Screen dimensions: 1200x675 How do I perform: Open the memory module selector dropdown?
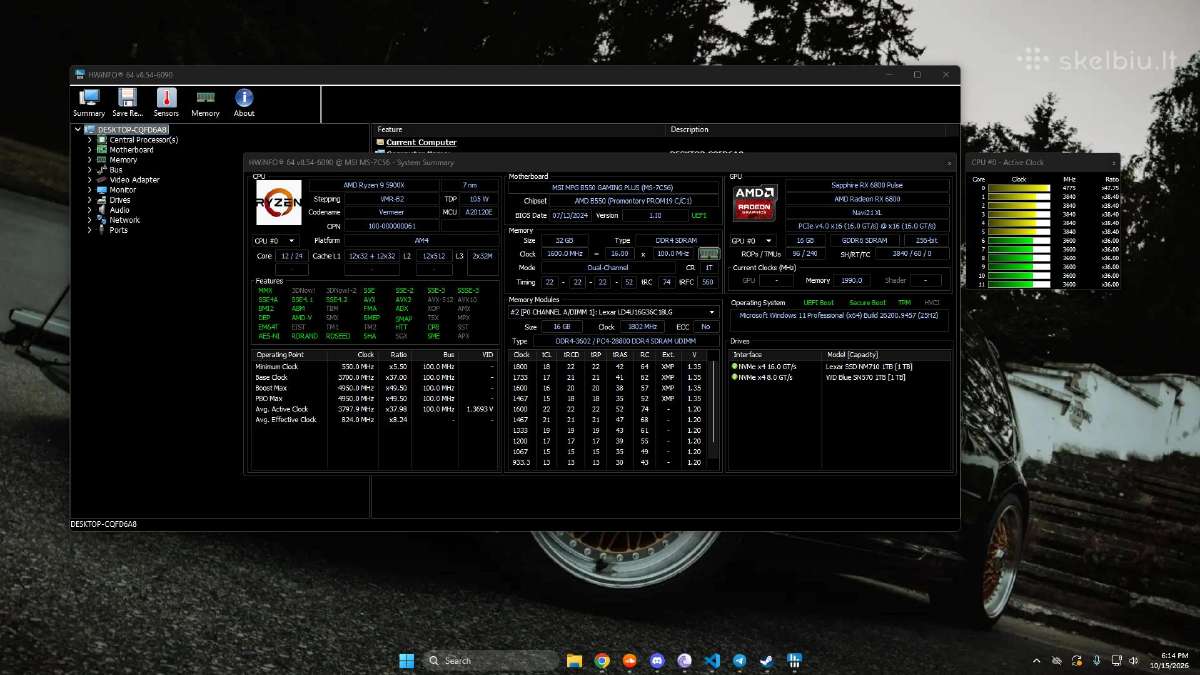613,312
